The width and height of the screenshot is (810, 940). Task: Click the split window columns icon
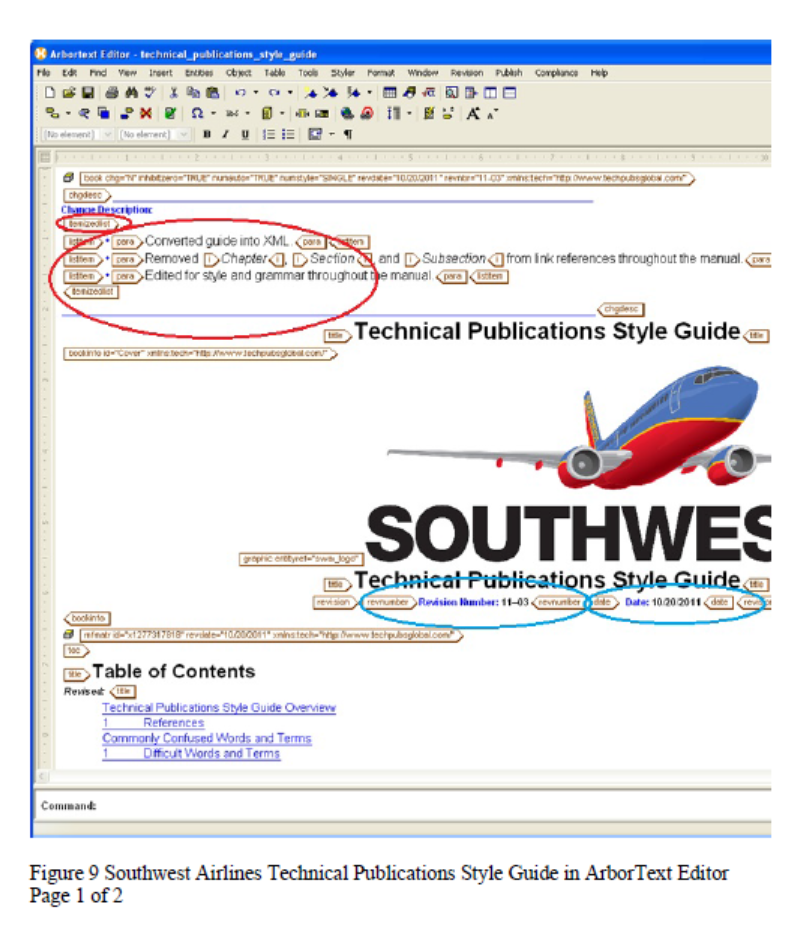(x=490, y=92)
